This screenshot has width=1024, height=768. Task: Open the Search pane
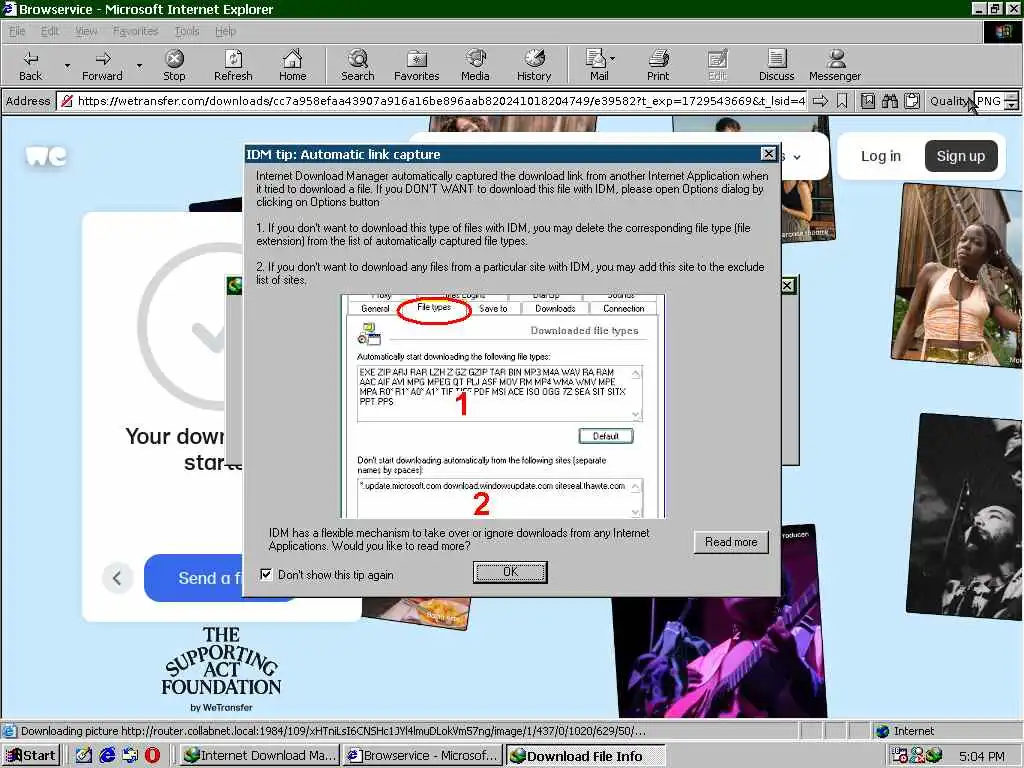tap(357, 66)
